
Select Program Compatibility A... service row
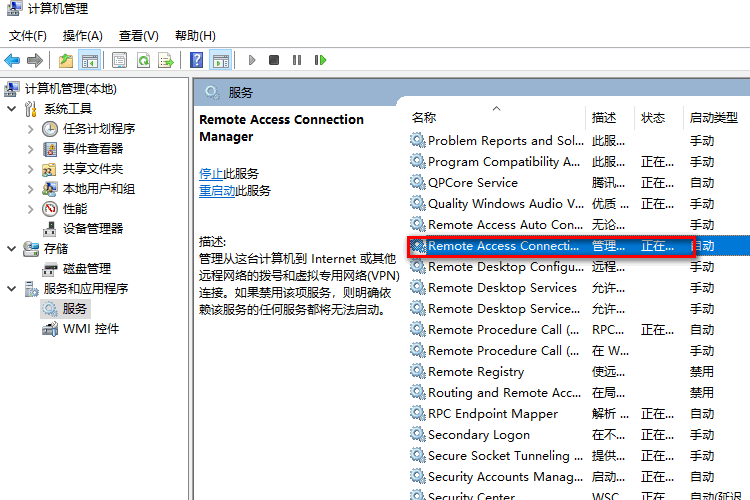point(579,162)
